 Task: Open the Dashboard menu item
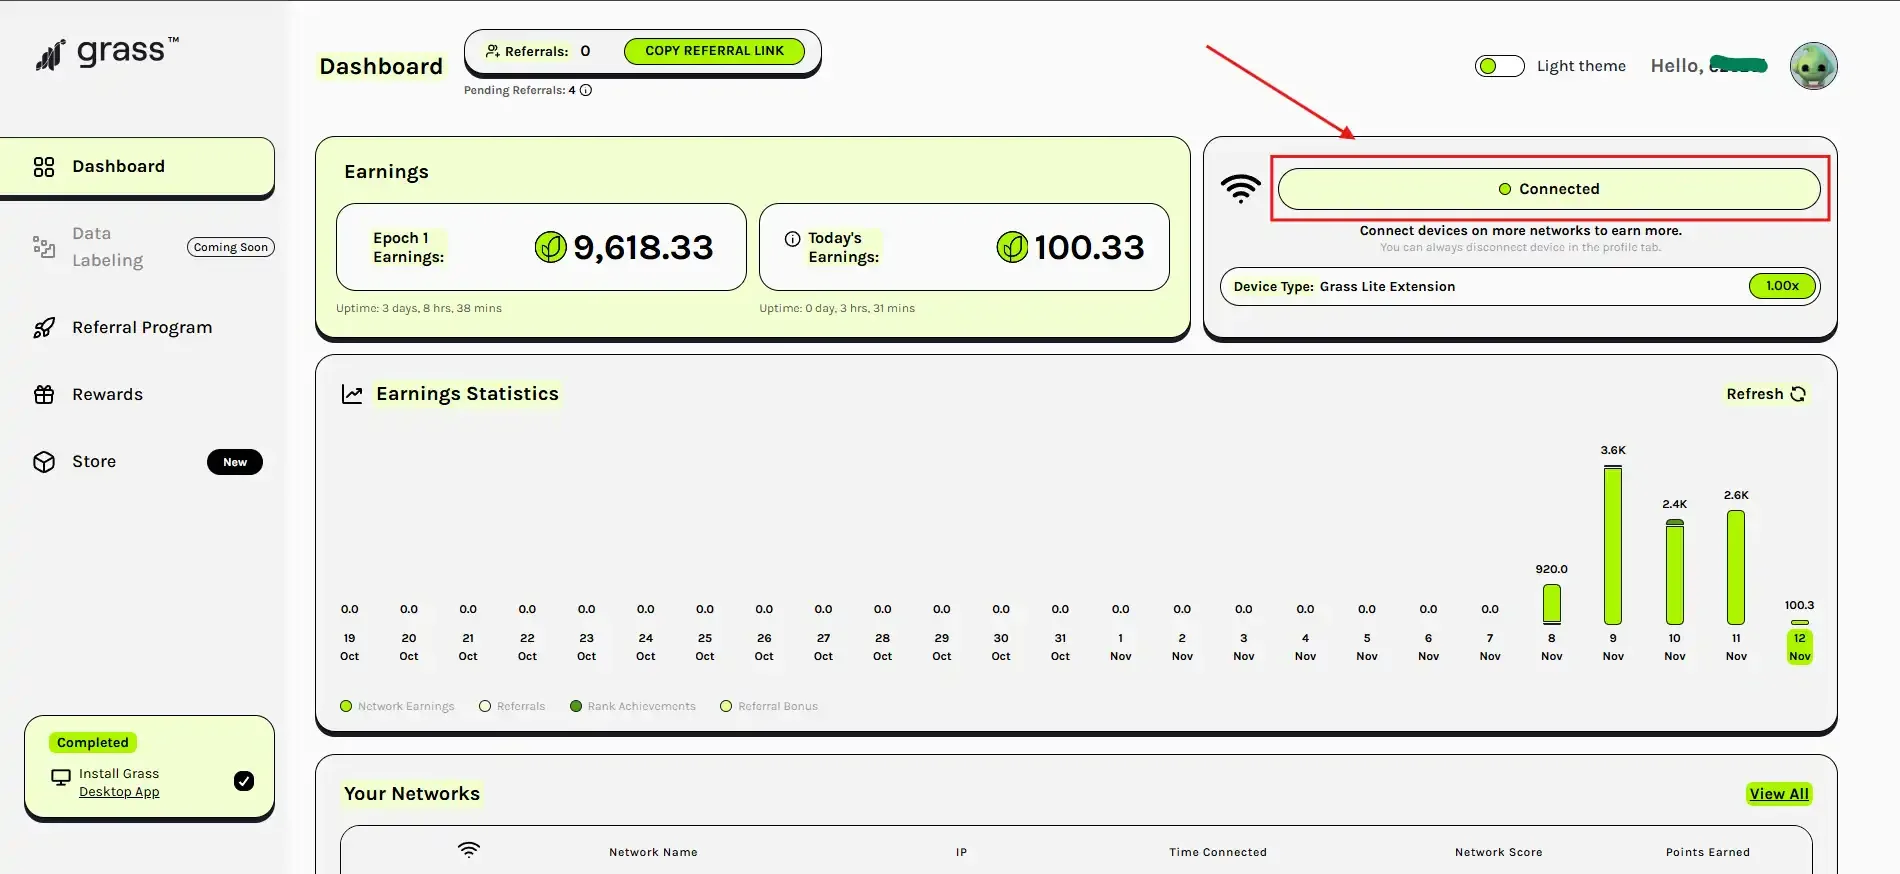(137, 167)
